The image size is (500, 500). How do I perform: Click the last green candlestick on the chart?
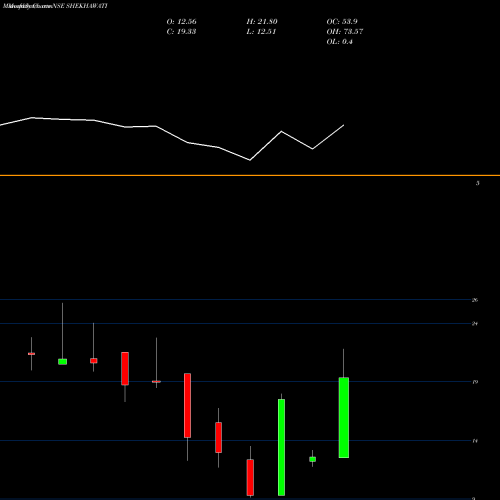[344, 417]
